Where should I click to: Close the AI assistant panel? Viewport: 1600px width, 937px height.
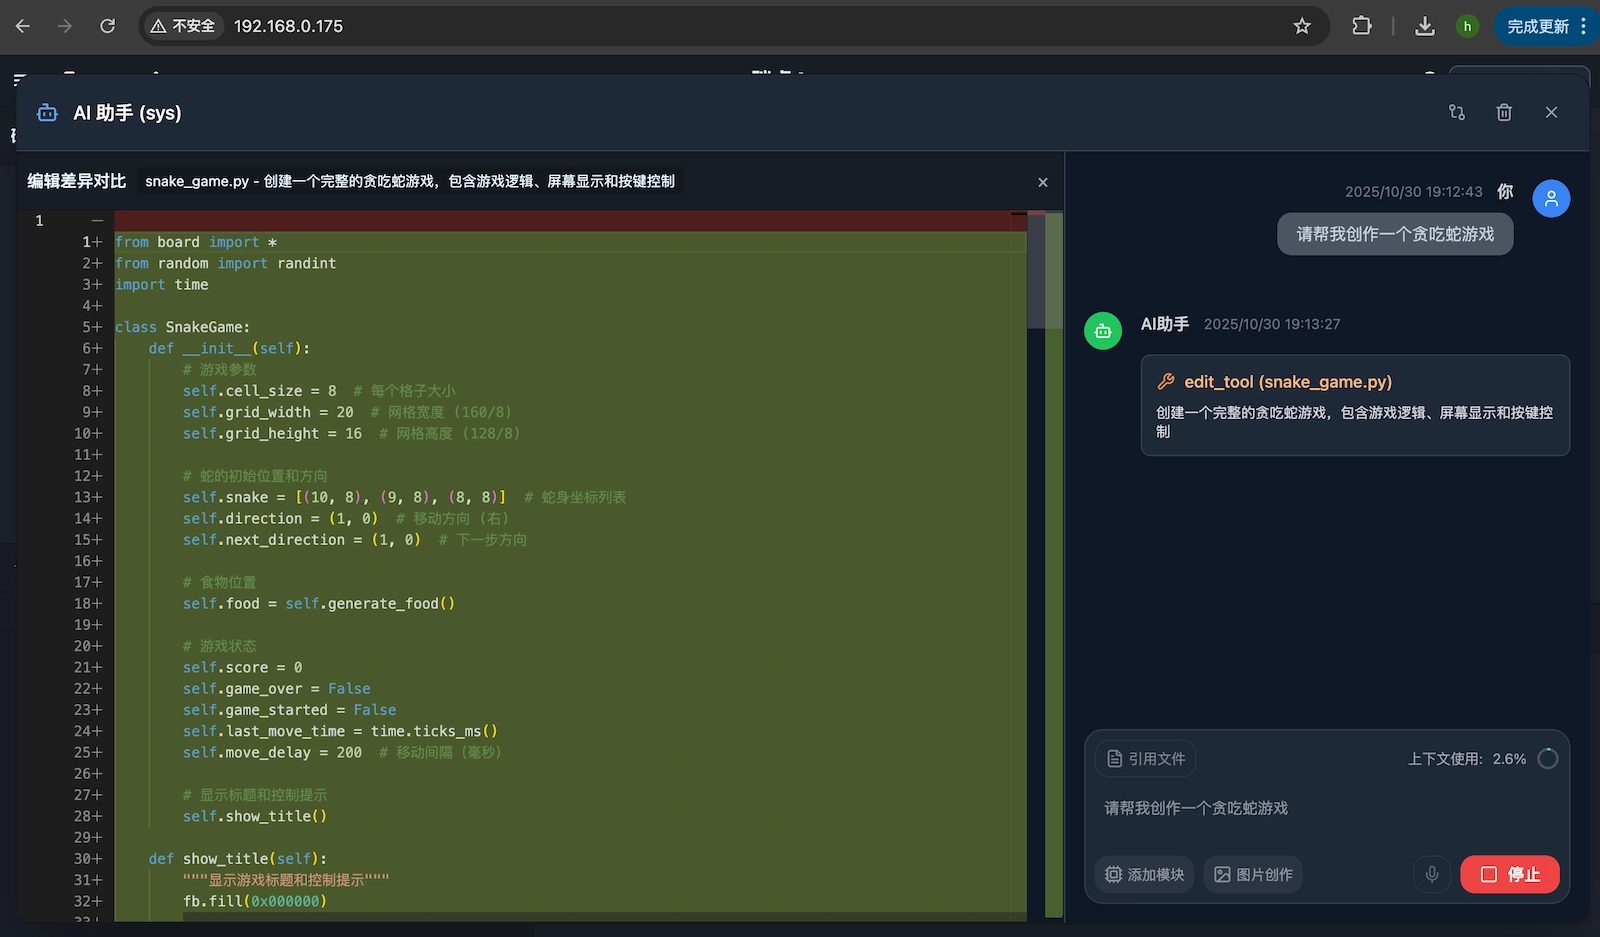(x=1551, y=113)
